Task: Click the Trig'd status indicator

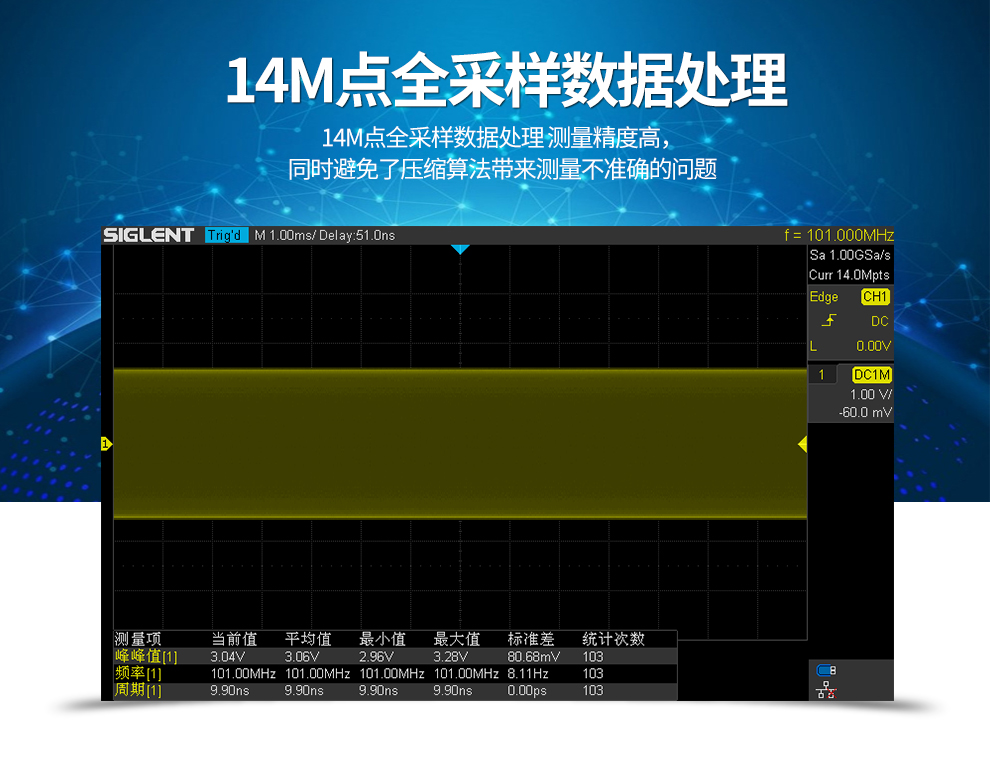Action: pyautogui.click(x=225, y=235)
